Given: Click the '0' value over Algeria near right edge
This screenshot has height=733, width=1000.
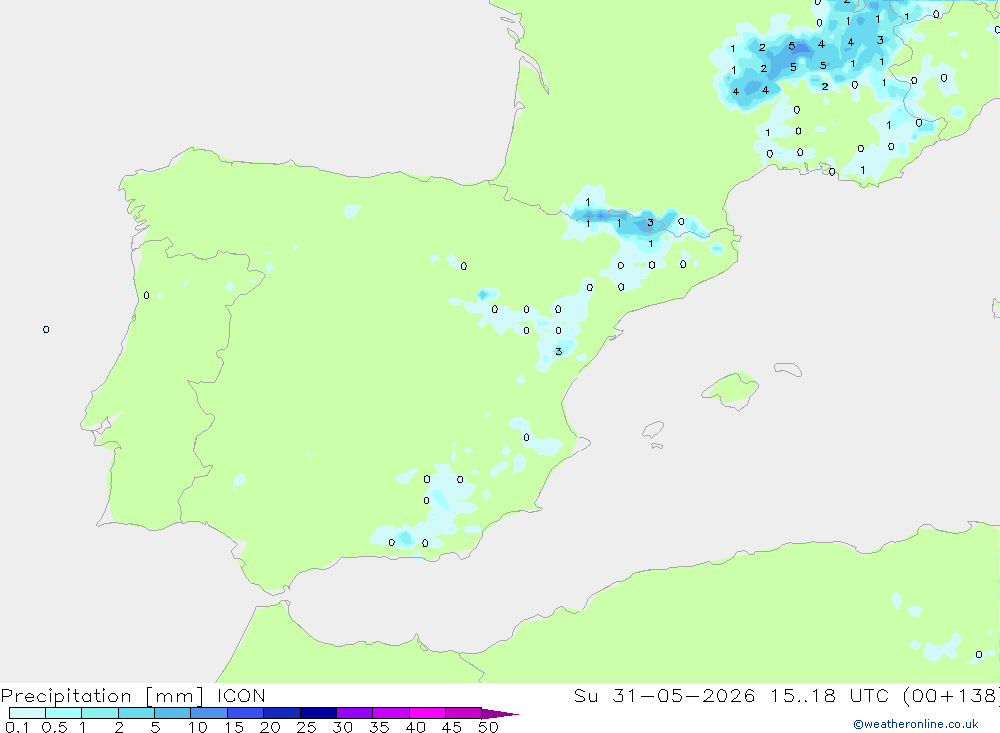Looking at the screenshot, I should pos(979,655).
